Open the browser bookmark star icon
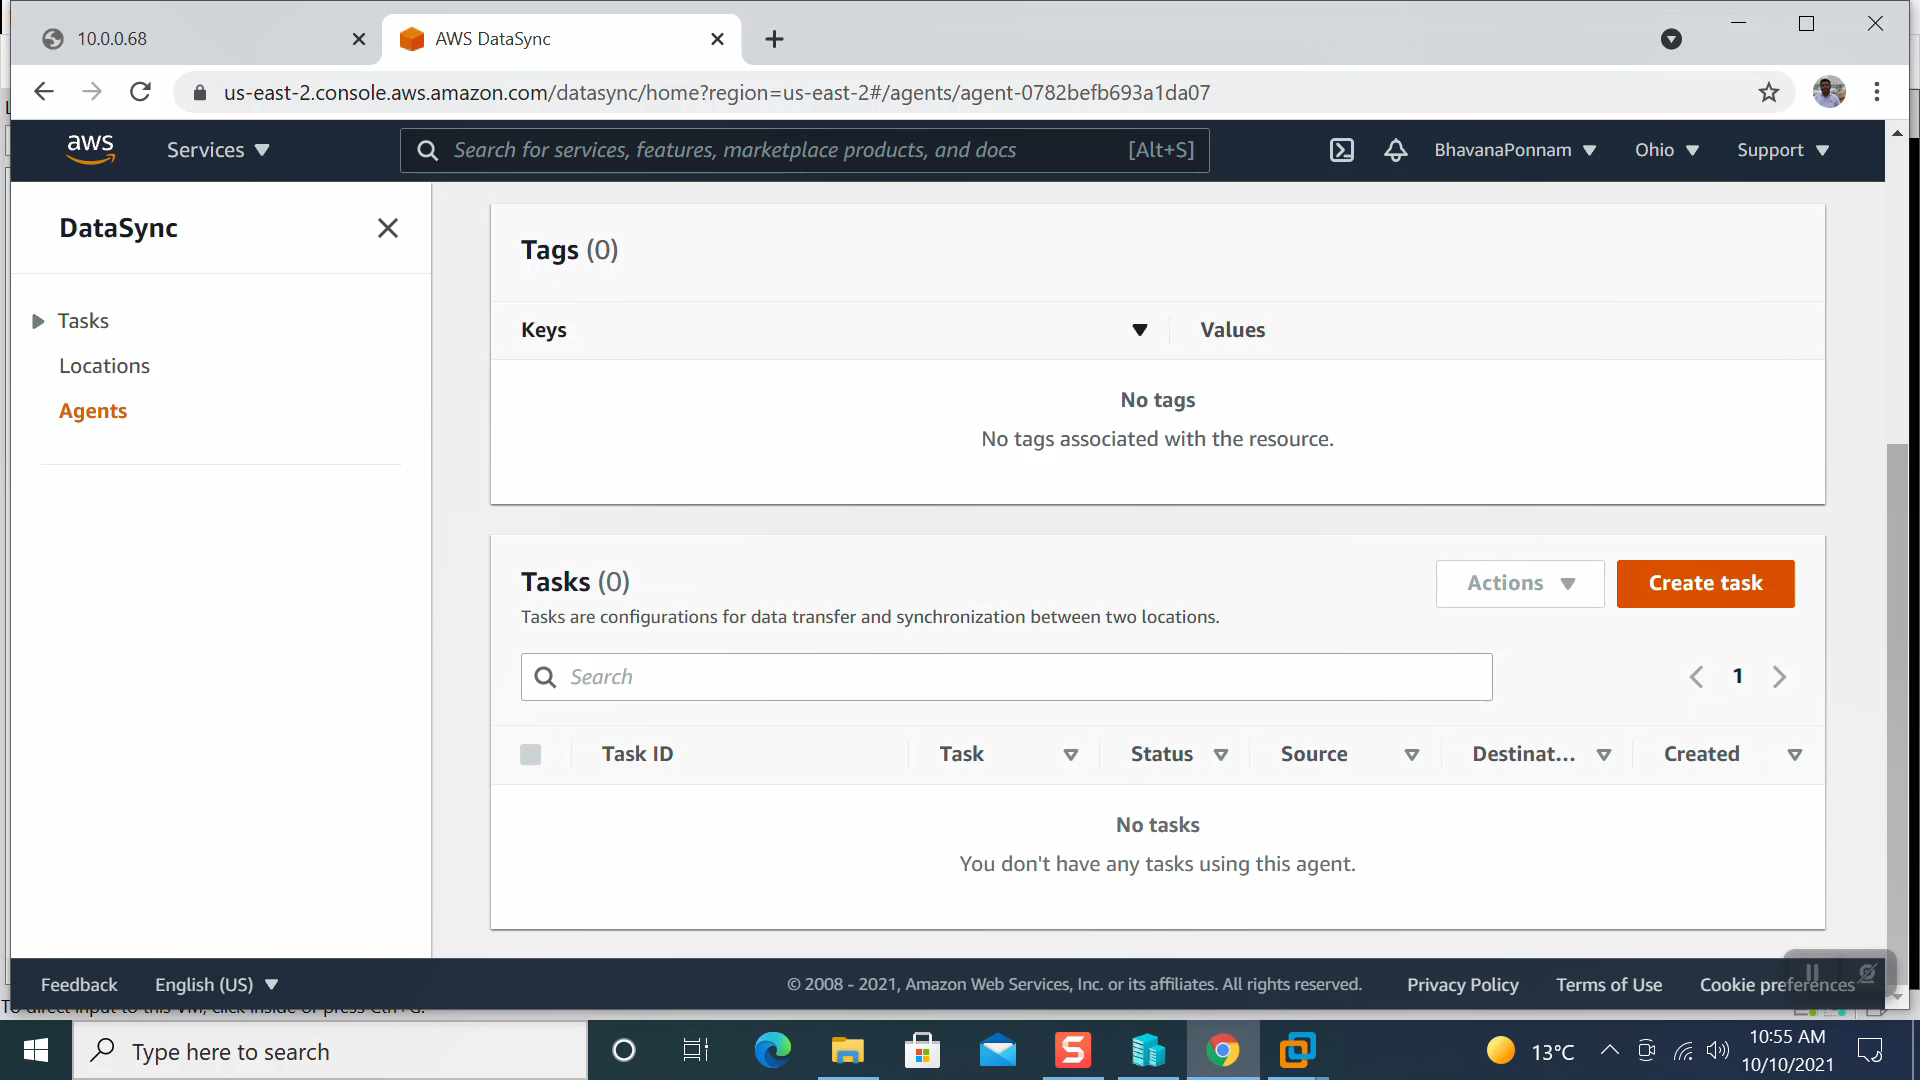 [x=1769, y=91]
